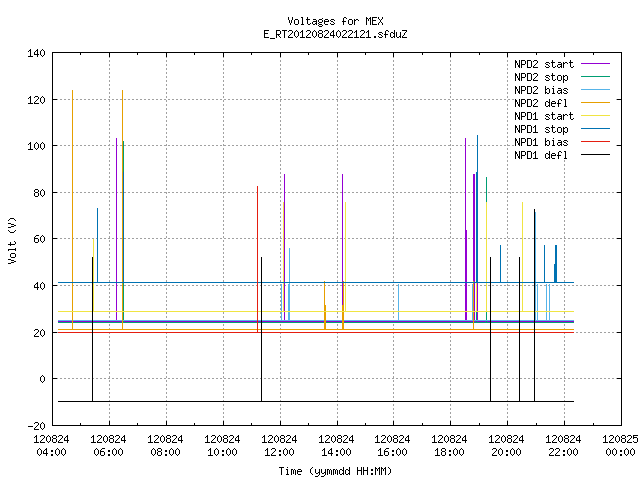The width and height of the screenshot is (640, 480).
Task: Click the y-axis tick value 100
Action: [36, 146]
